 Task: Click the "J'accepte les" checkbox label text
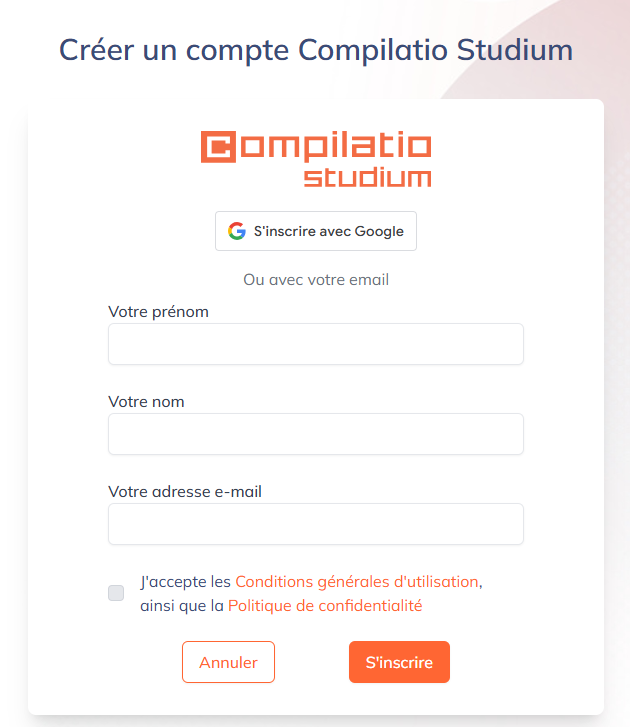[185, 582]
